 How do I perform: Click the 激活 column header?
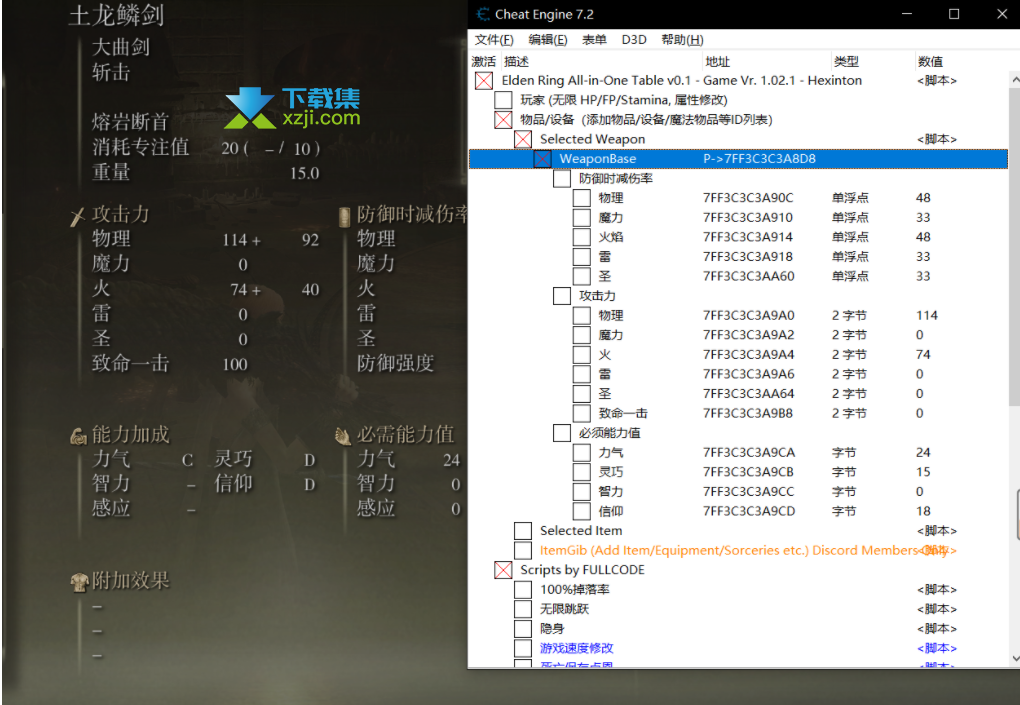[x=483, y=62]
